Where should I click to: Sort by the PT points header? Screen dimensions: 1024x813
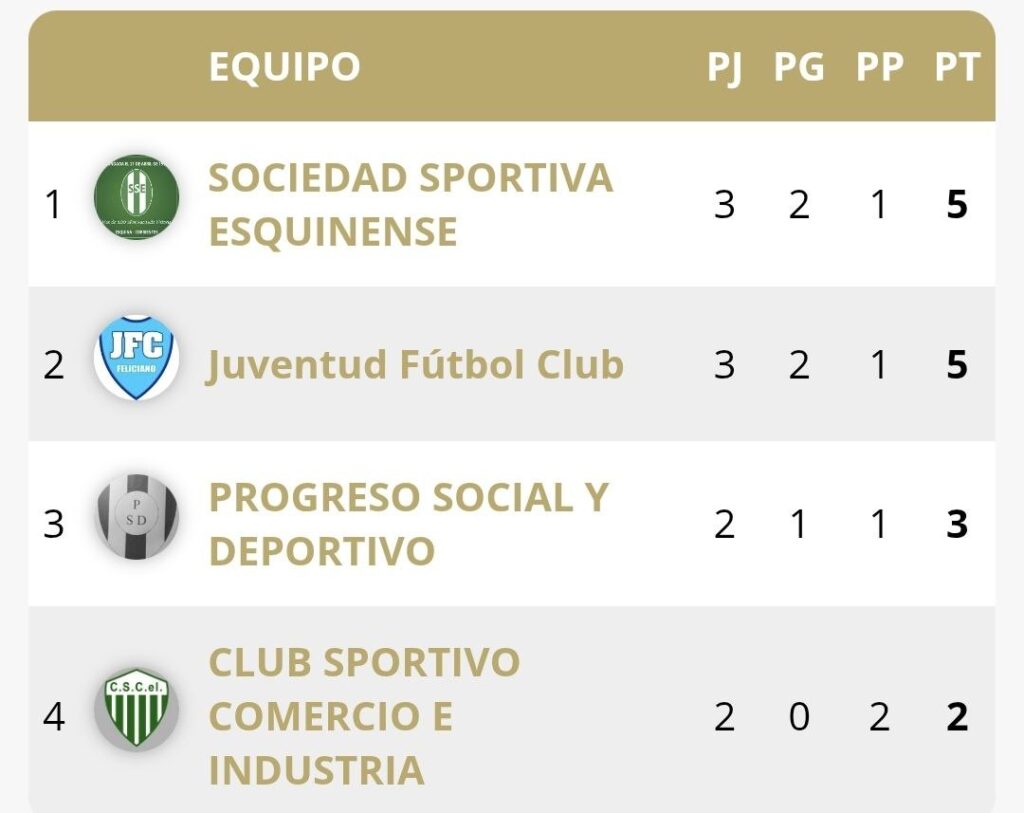pos(957,67)
